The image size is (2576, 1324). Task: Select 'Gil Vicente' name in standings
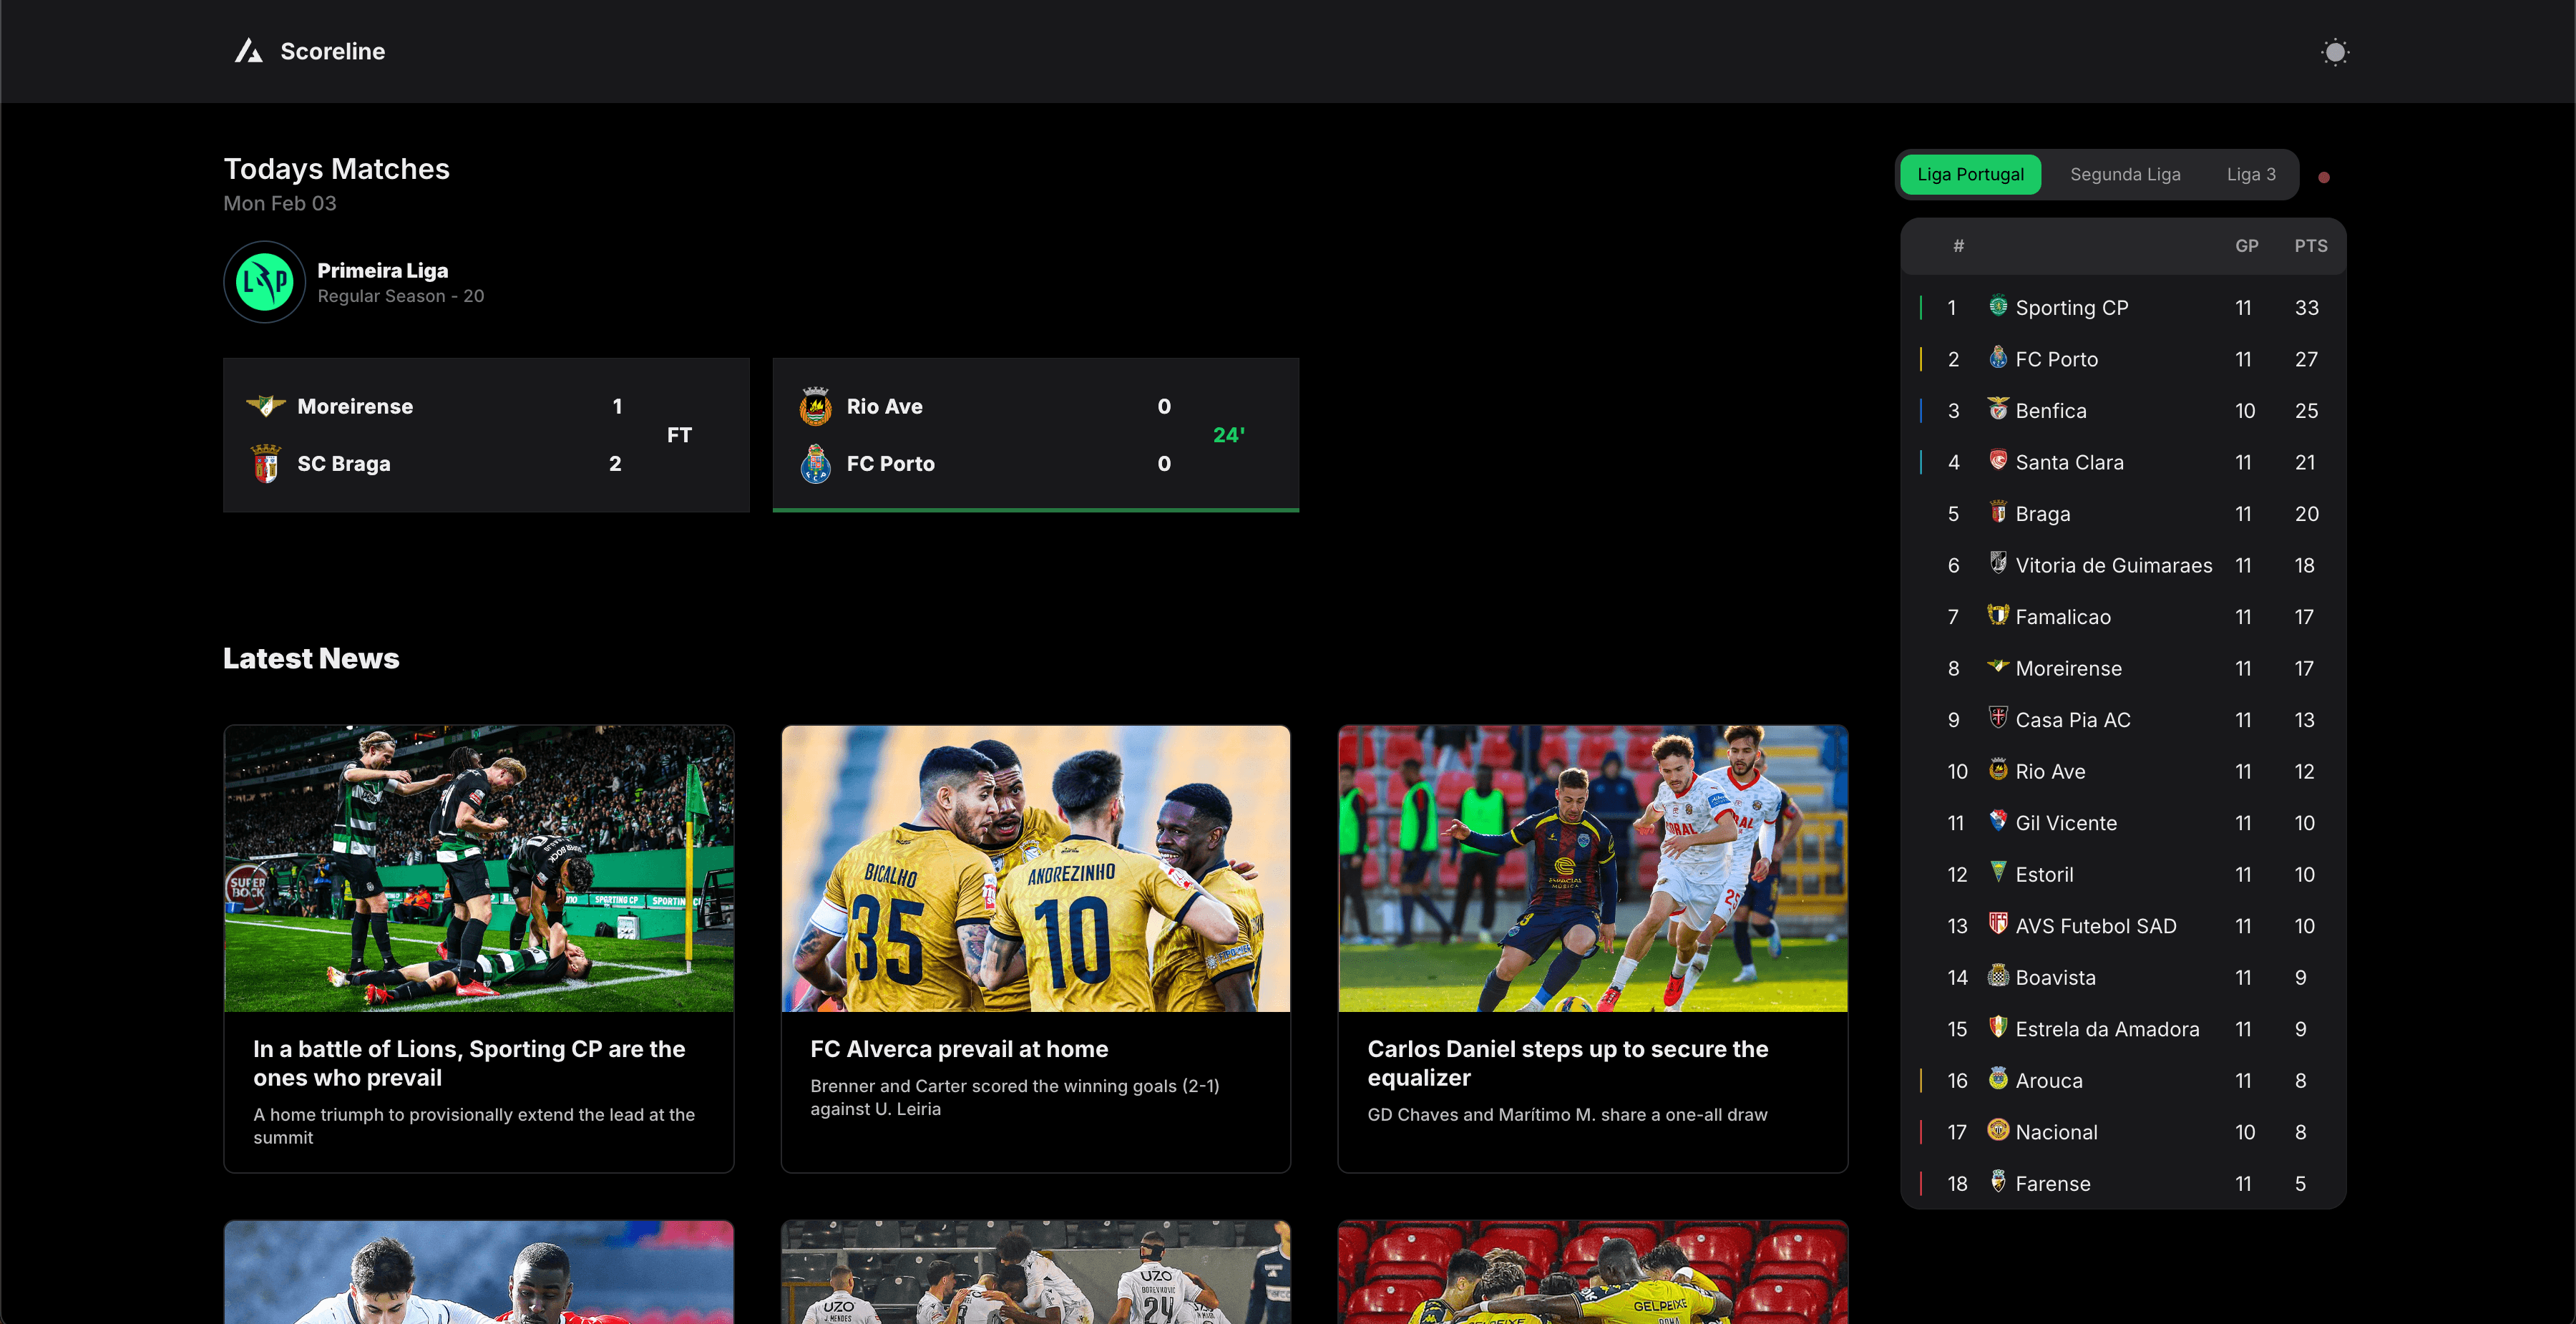coord(2065,823)
